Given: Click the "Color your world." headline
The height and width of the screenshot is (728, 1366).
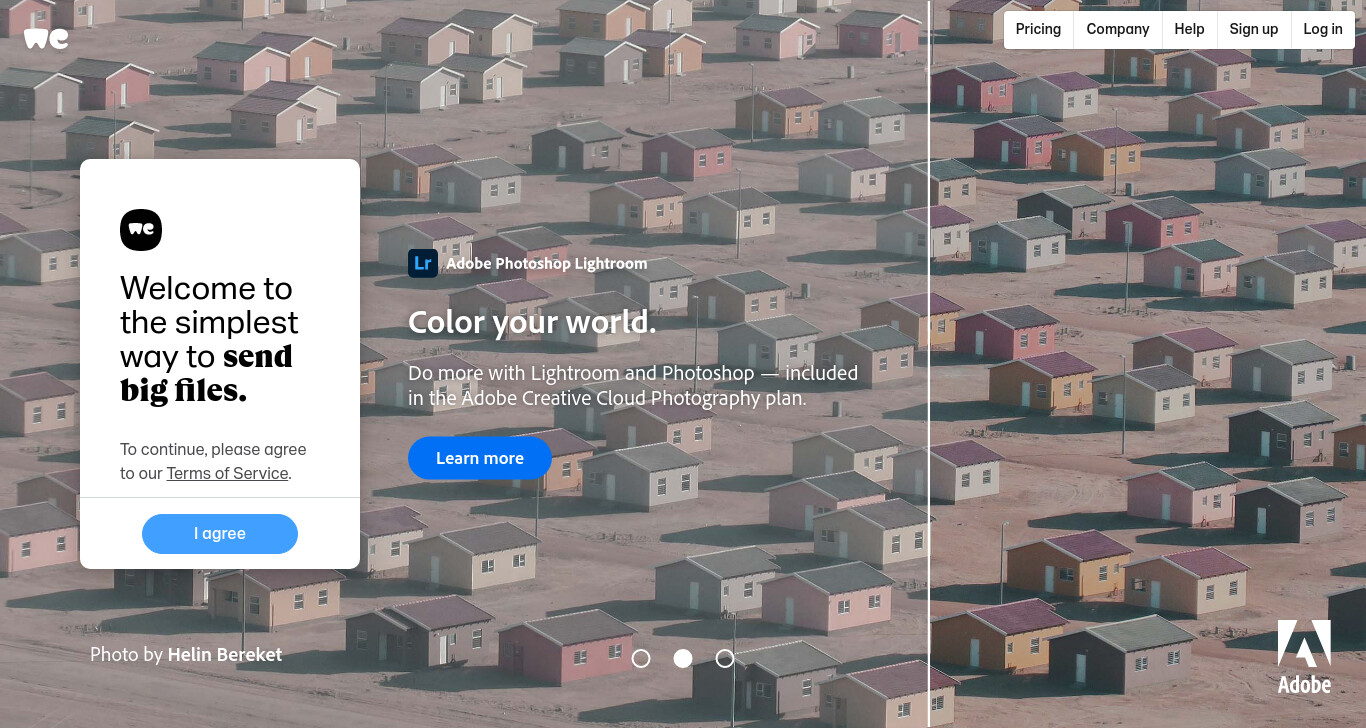Looking at the screenshot, I should 532,323.
